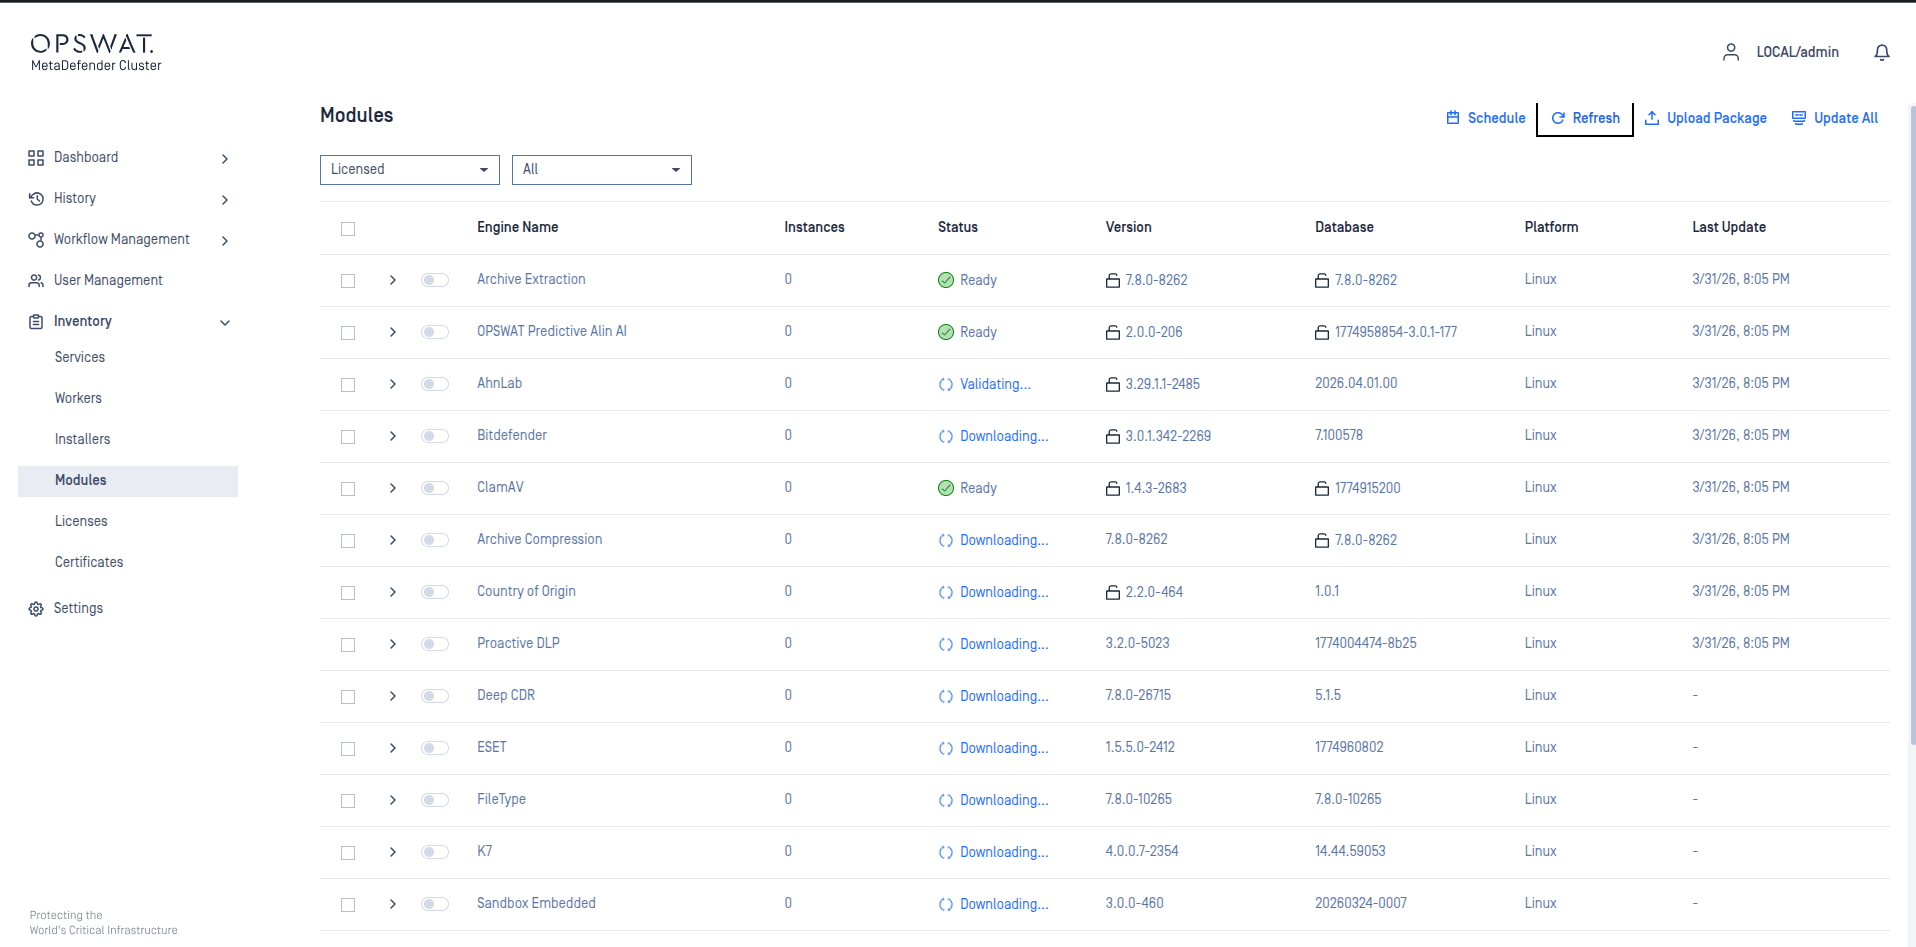Viewport: 1916px width, 947px height.
Task: Select all engines with header checkbox
Action: pyautogui.click(x=348, y=229)
